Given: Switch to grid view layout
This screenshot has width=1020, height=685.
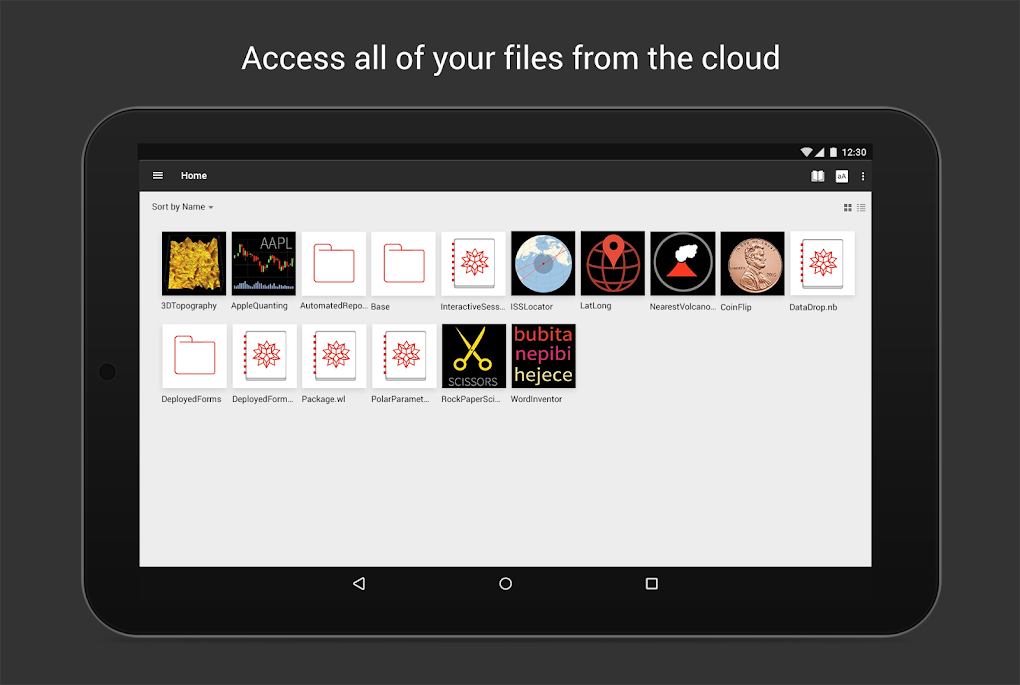Looking at the screenshot, I should (x=849, y=207).
